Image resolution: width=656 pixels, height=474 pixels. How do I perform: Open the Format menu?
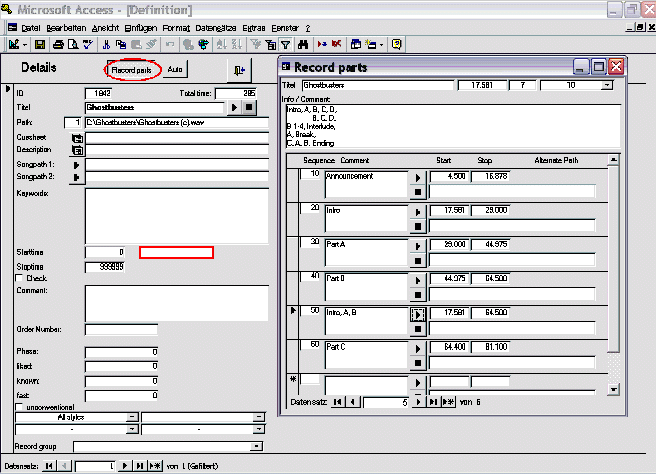[x=176, y=28]
